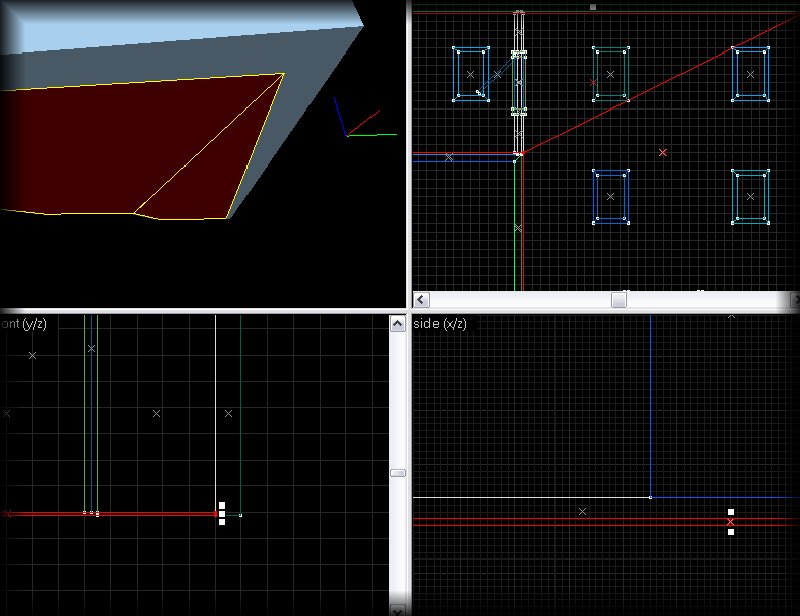This screenshot has width=800, height=616.
Task: Click the red X selection center in side view
Action: 731,522
